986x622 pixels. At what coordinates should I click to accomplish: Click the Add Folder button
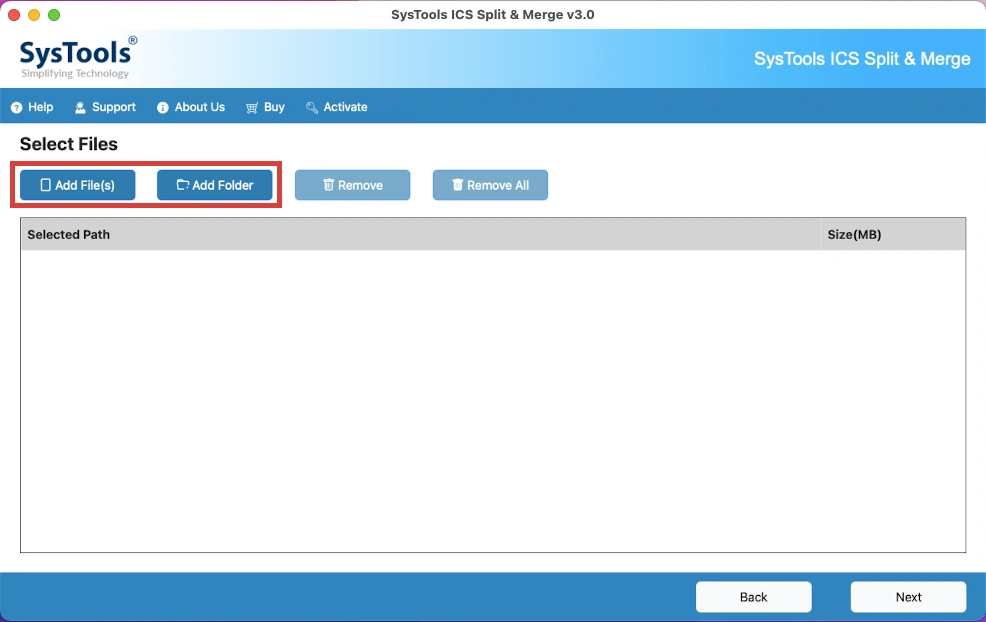[214, 185]
